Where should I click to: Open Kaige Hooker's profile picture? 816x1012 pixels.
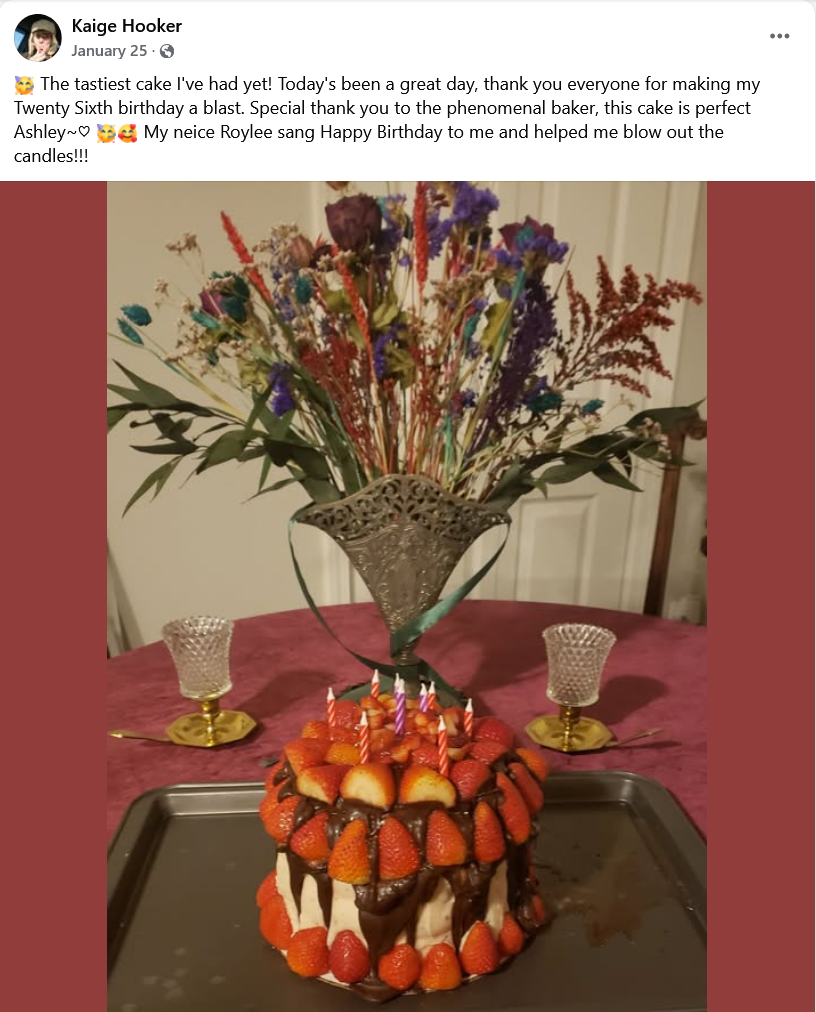pos(37,37)
